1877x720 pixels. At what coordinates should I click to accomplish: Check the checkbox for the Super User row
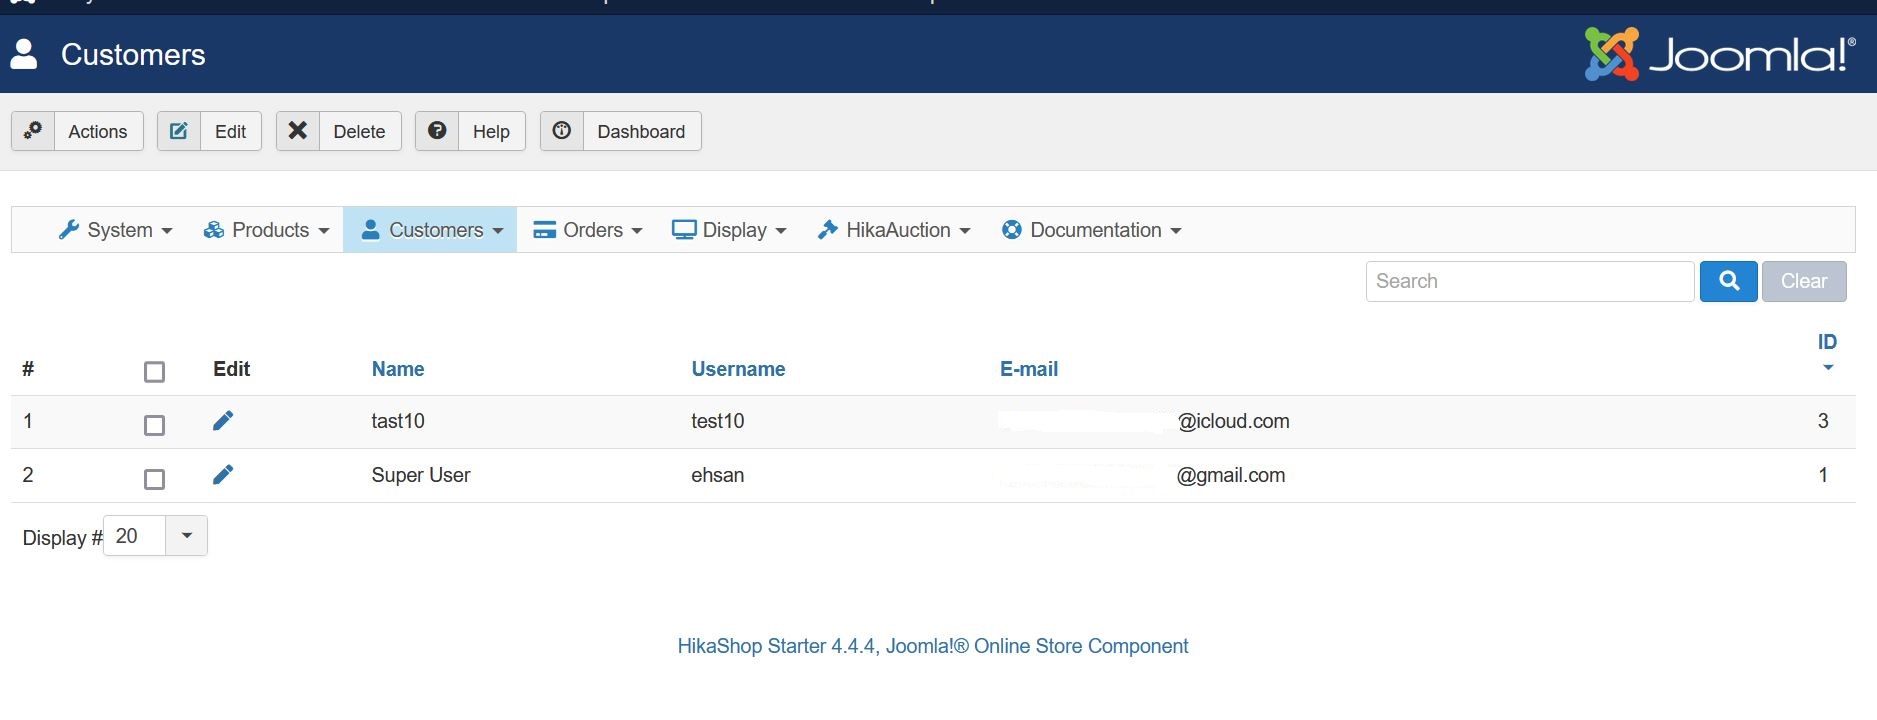(x=154, y=479)
